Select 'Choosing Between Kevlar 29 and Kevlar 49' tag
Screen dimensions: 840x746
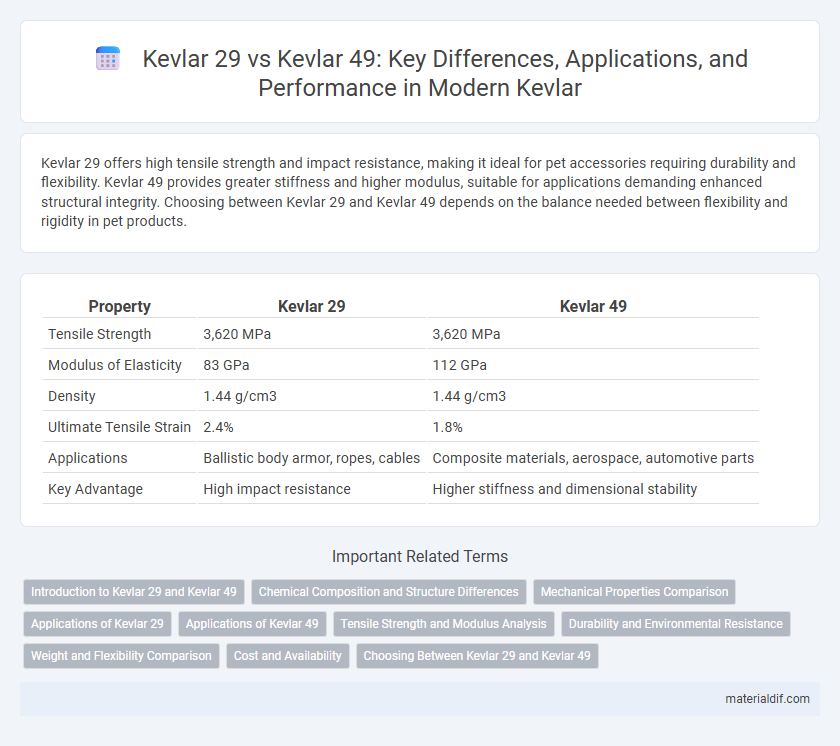[477, 655]
